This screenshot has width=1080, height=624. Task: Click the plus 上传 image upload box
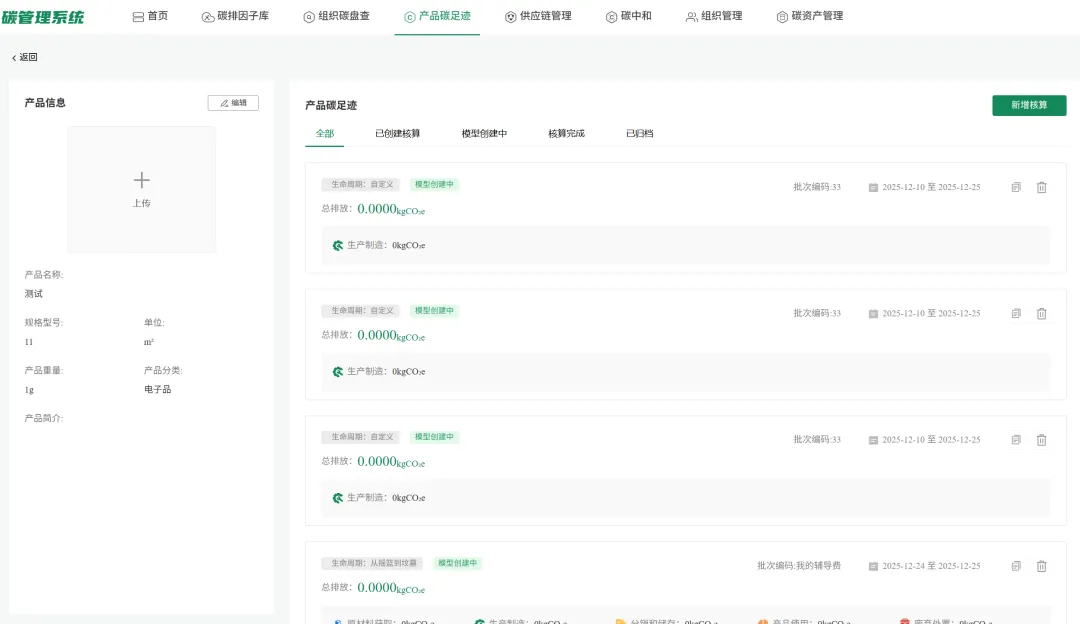(141, 189)
